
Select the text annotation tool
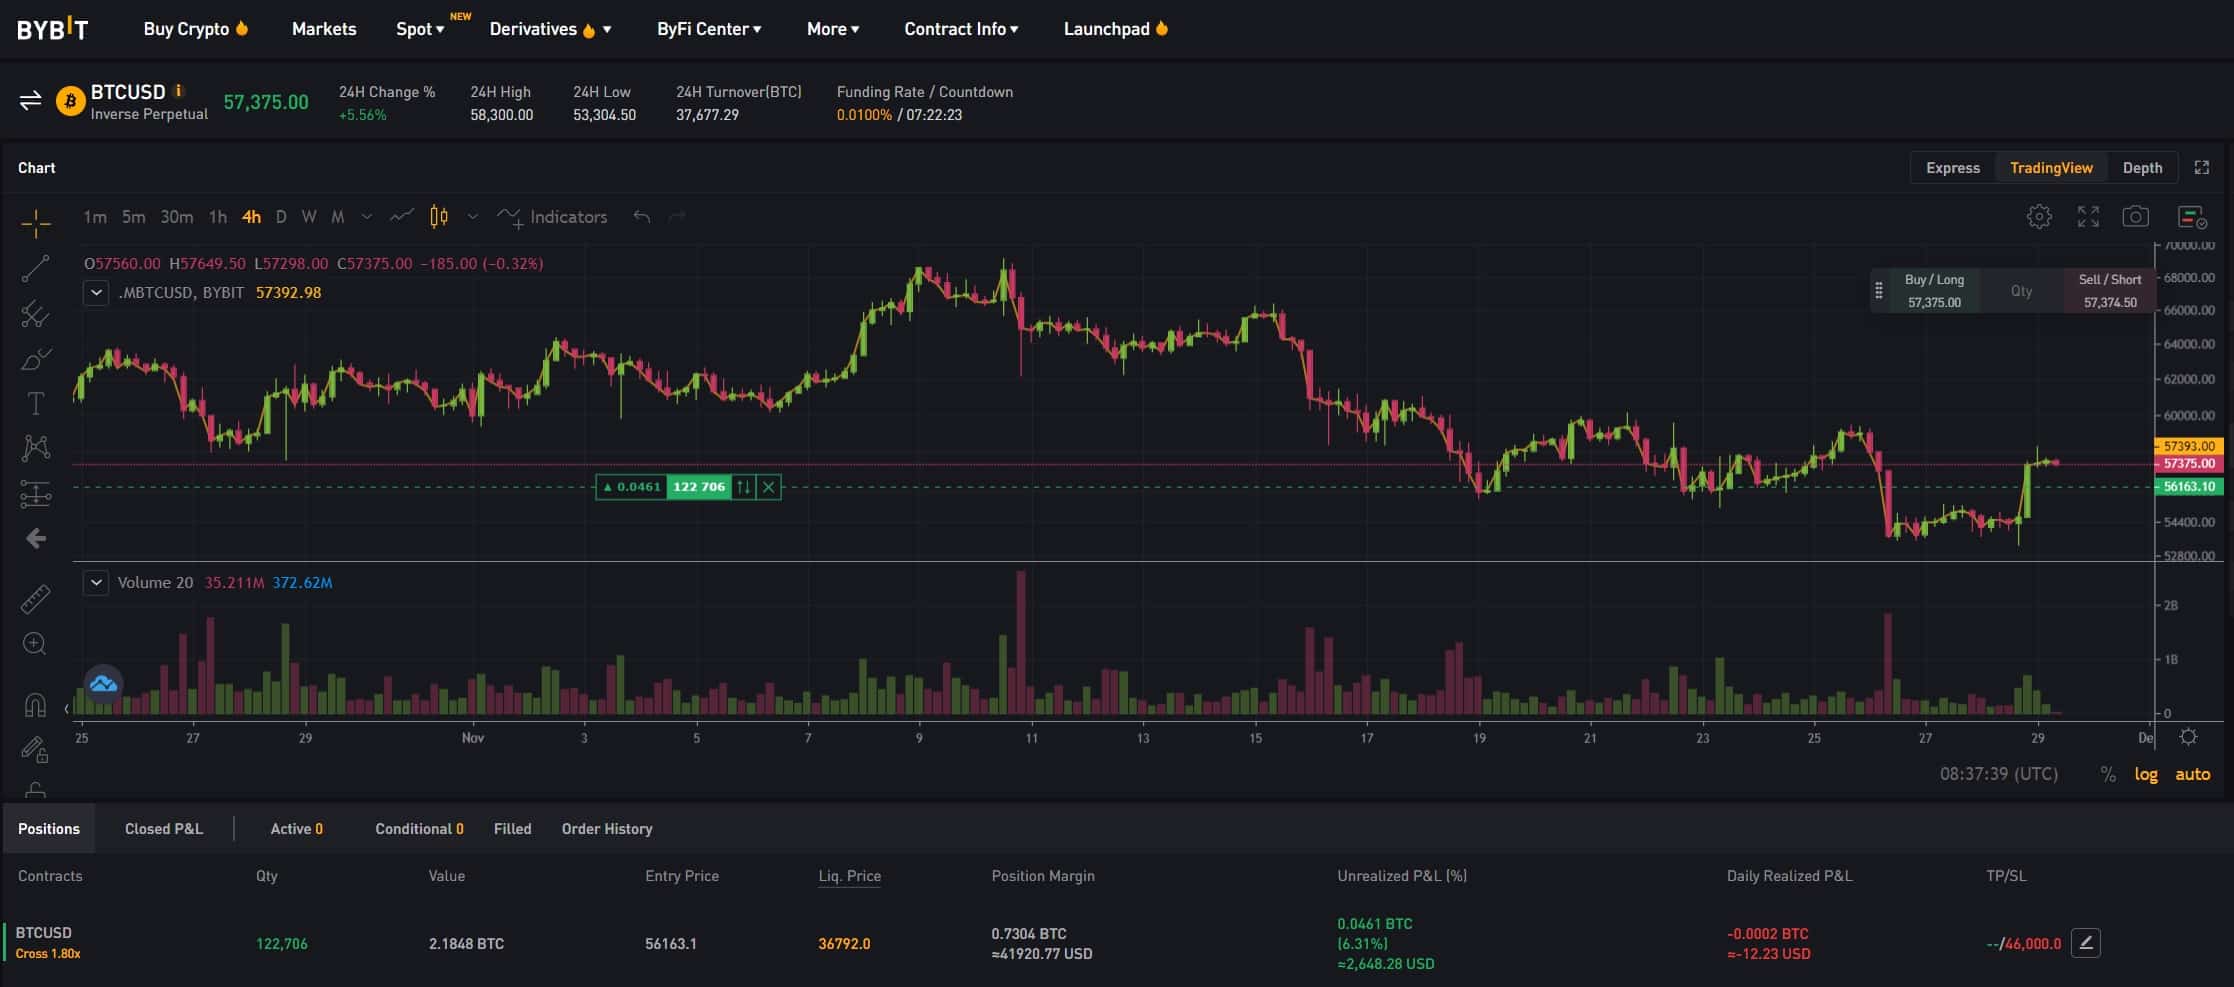(x=36, y=404)
